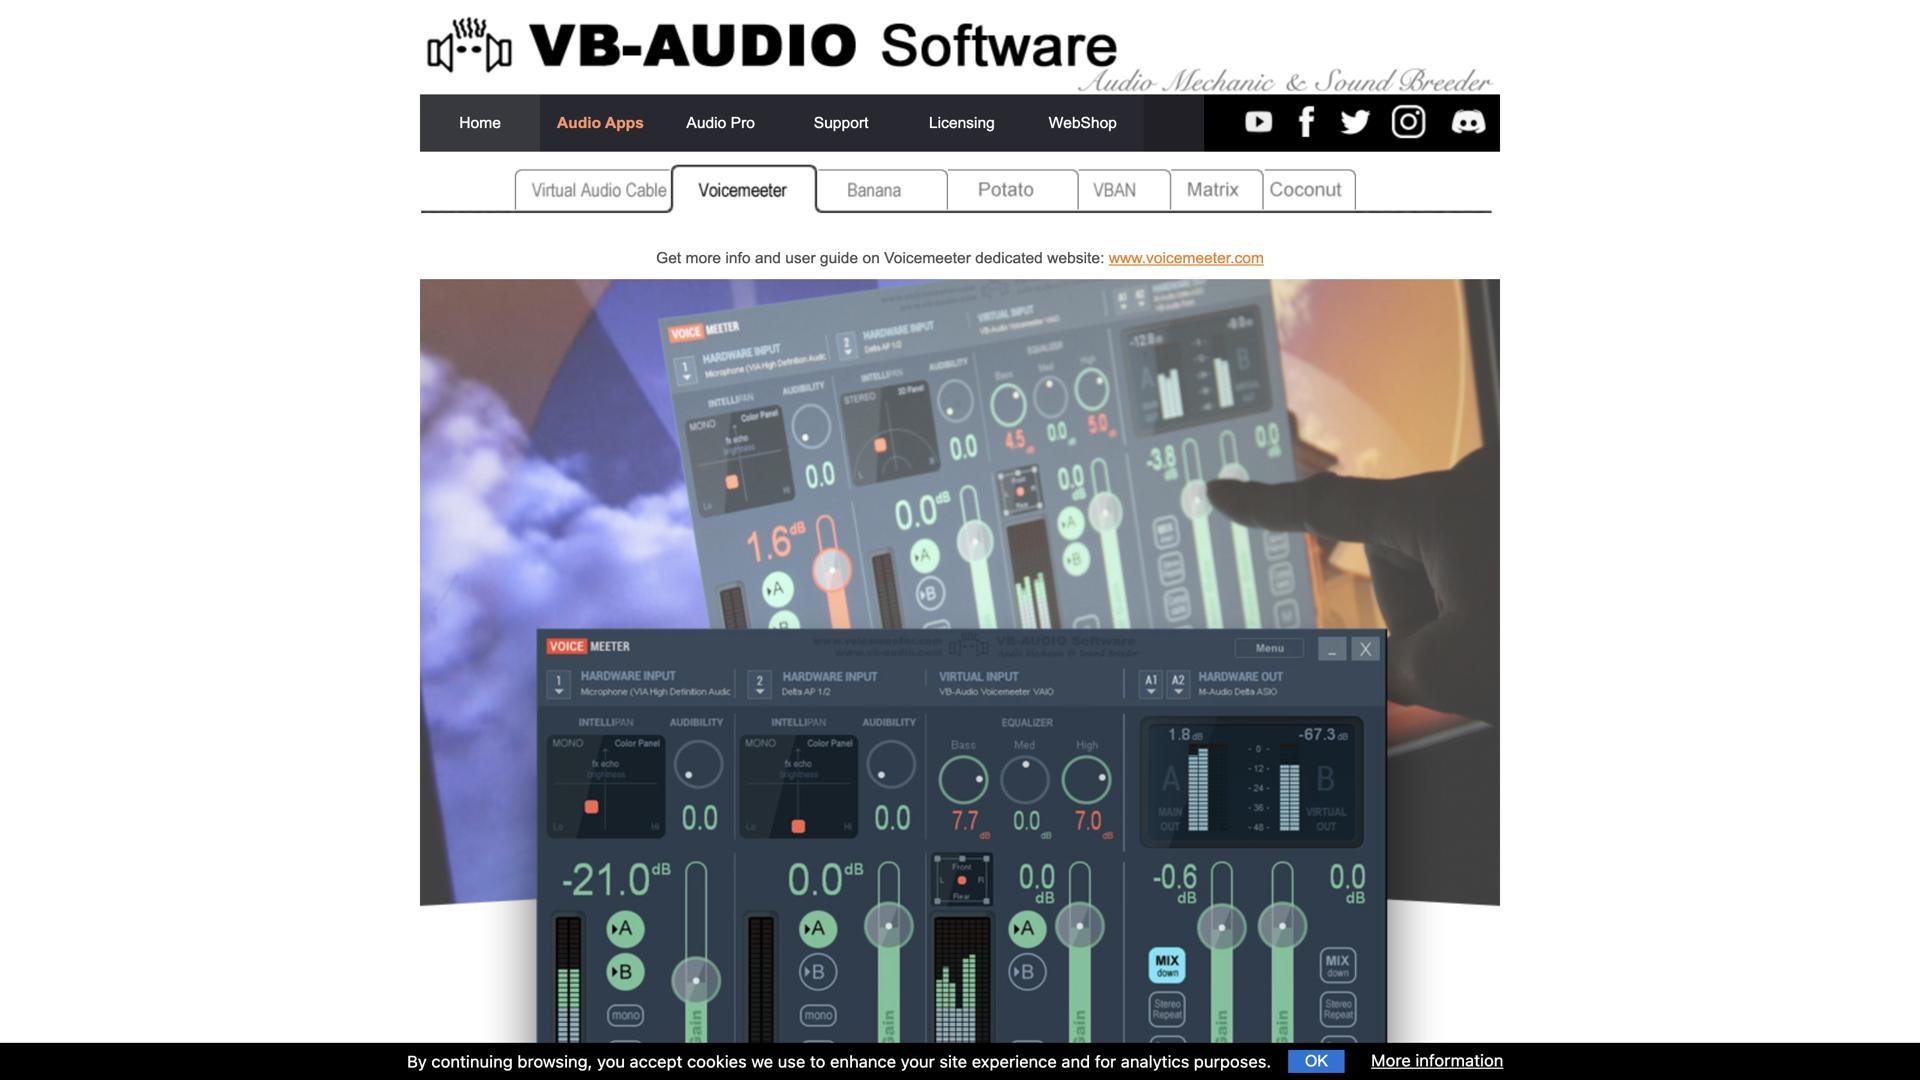Click the VB-Audio speaker logo
Image resolution: width=1920 pixels, height=1080 pixels.
click(x=469, y=46)
